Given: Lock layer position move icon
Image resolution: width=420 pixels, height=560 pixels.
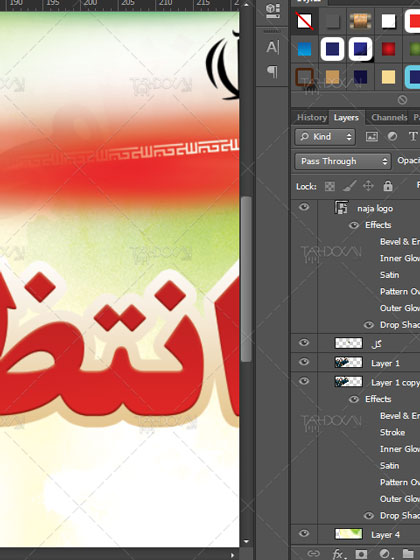Looking at the screenshot, I should click(368, 186).
